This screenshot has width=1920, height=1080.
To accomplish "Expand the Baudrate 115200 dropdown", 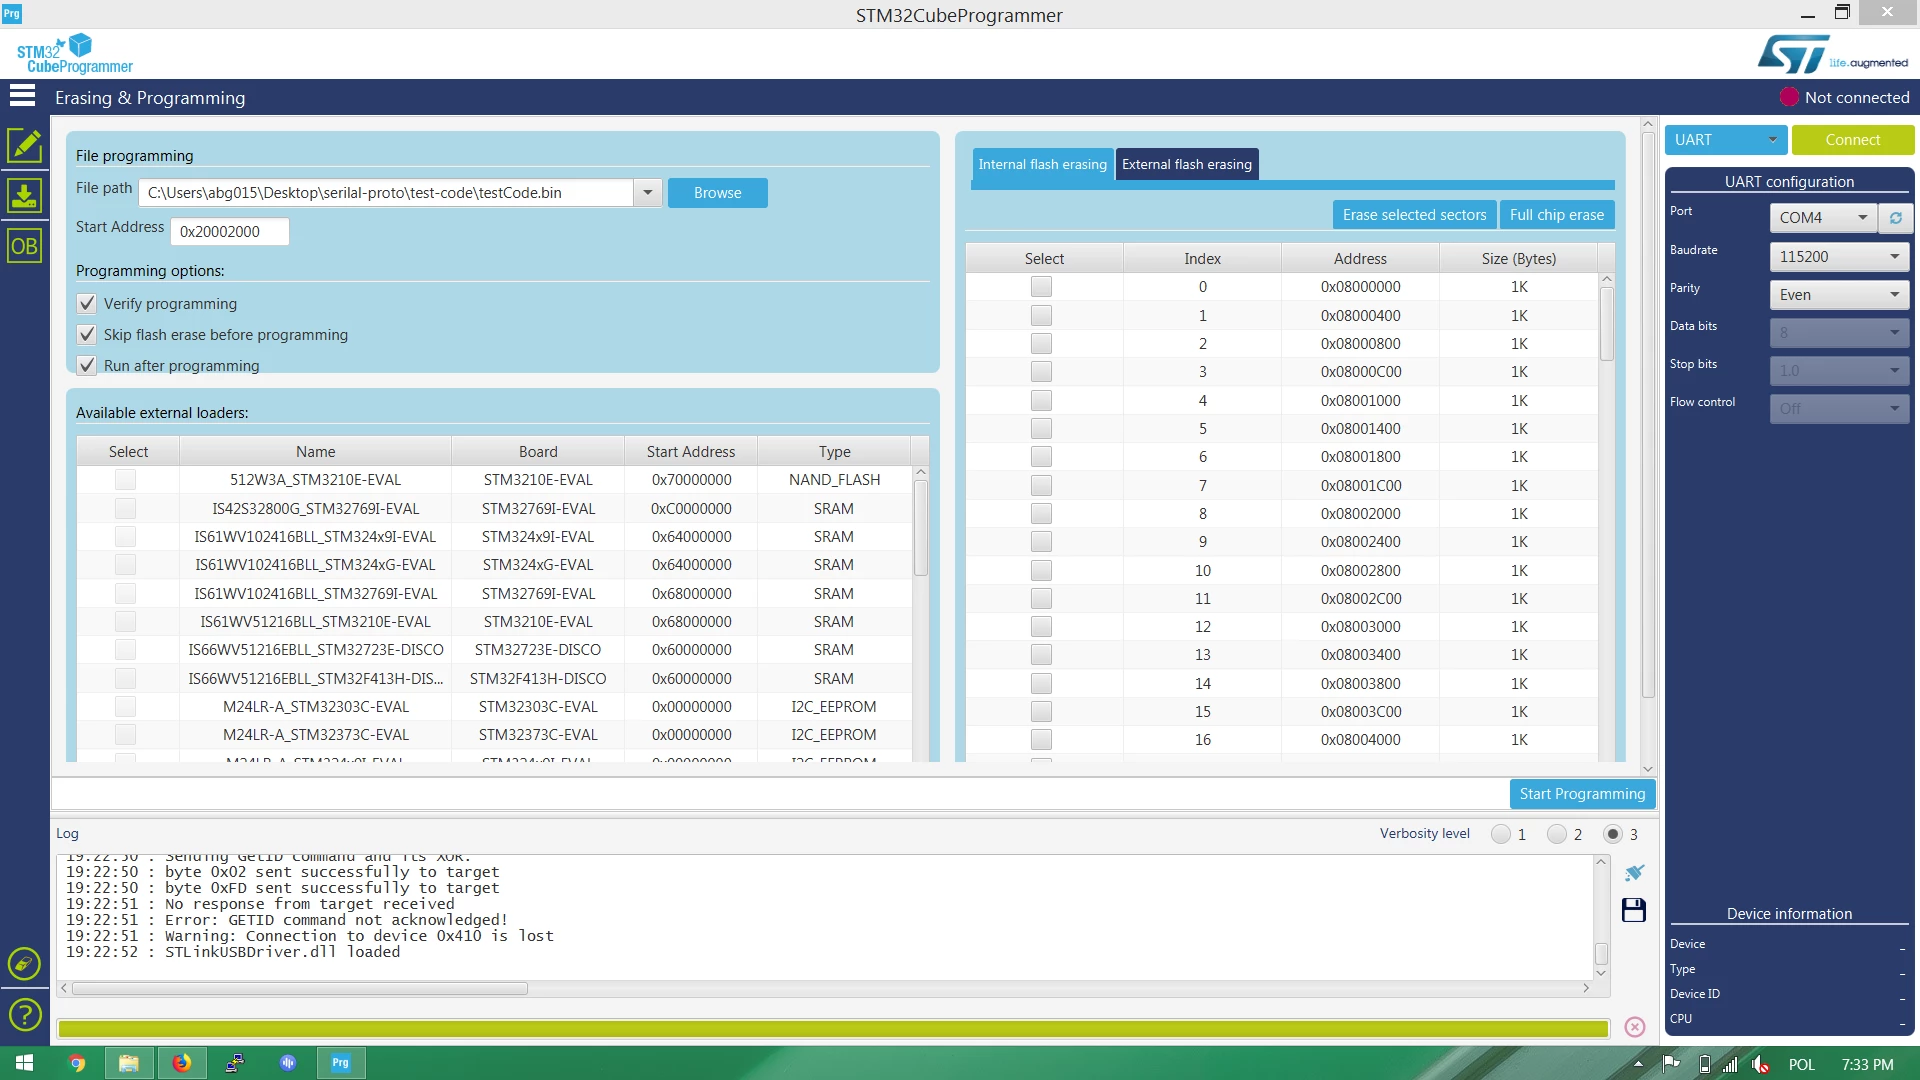I will 1838,257.
